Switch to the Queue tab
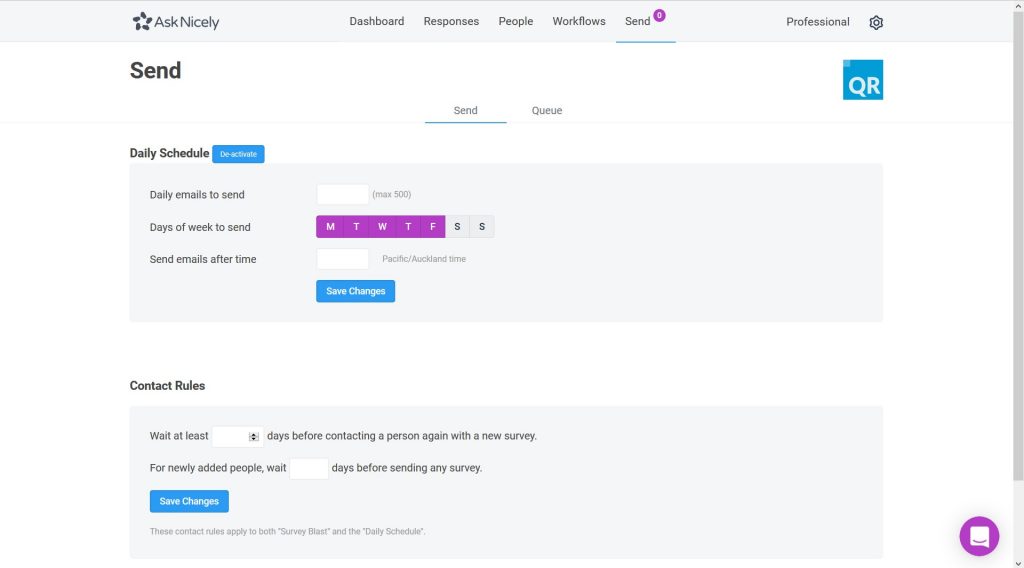 tap(547, 110)
